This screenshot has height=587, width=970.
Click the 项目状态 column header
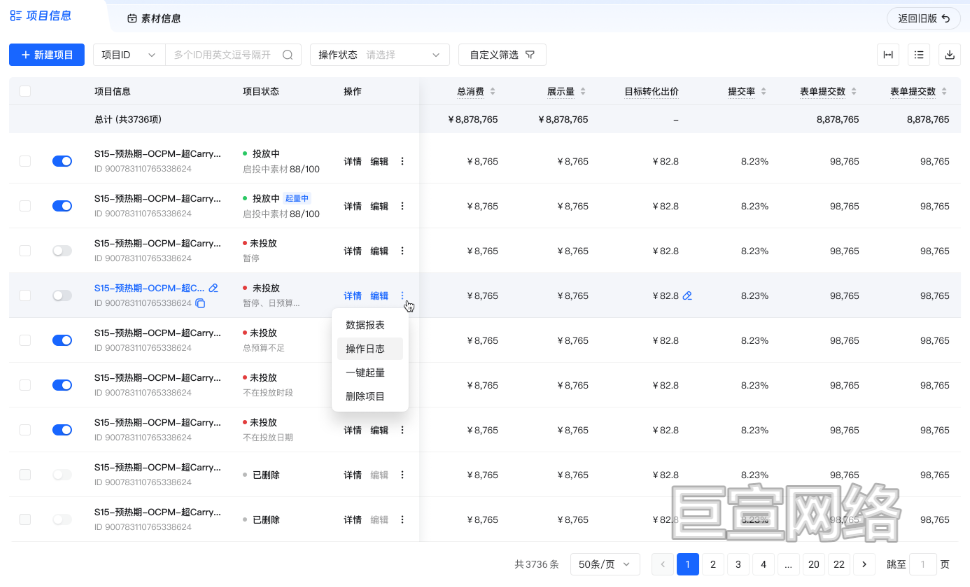(260, 92)
